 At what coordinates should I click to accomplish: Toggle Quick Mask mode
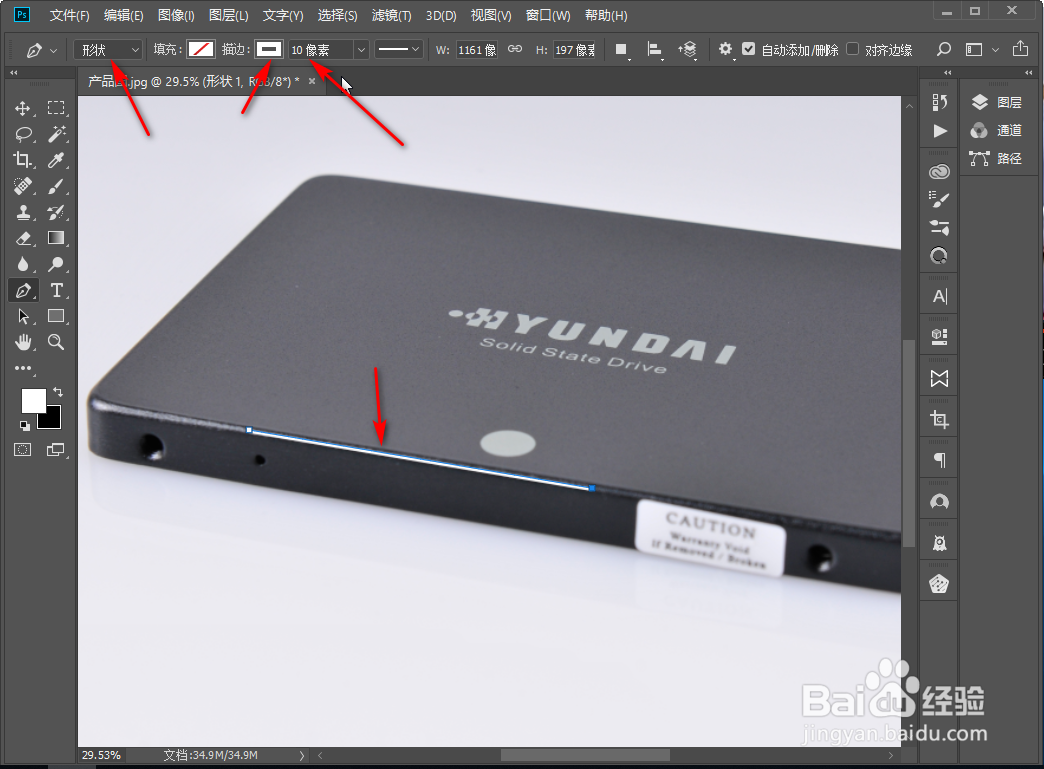click(x=23, y=450)
